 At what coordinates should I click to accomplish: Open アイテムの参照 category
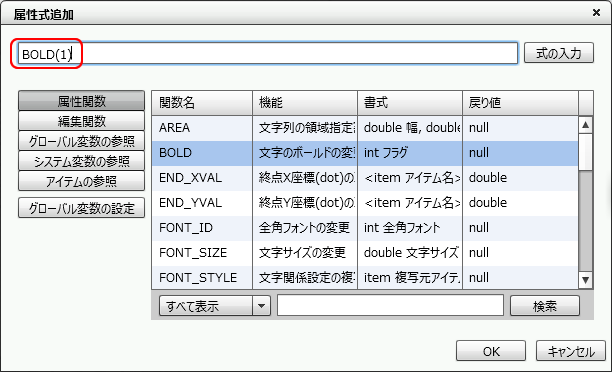(x=81, y=181)
